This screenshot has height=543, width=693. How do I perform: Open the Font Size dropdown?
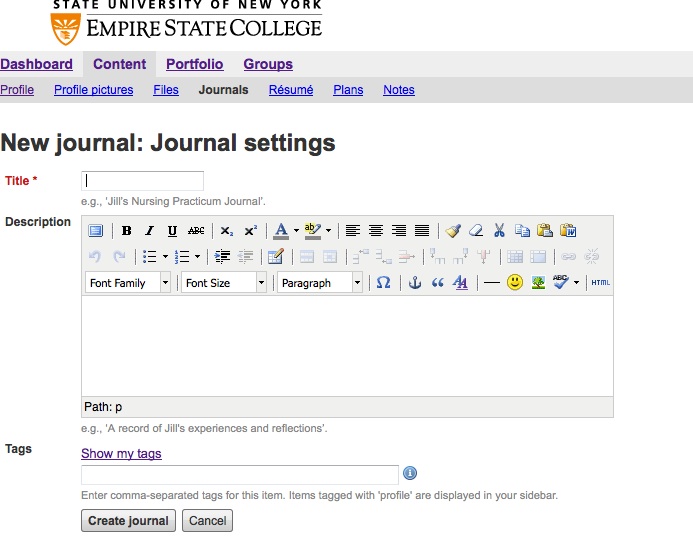point(224,283)
